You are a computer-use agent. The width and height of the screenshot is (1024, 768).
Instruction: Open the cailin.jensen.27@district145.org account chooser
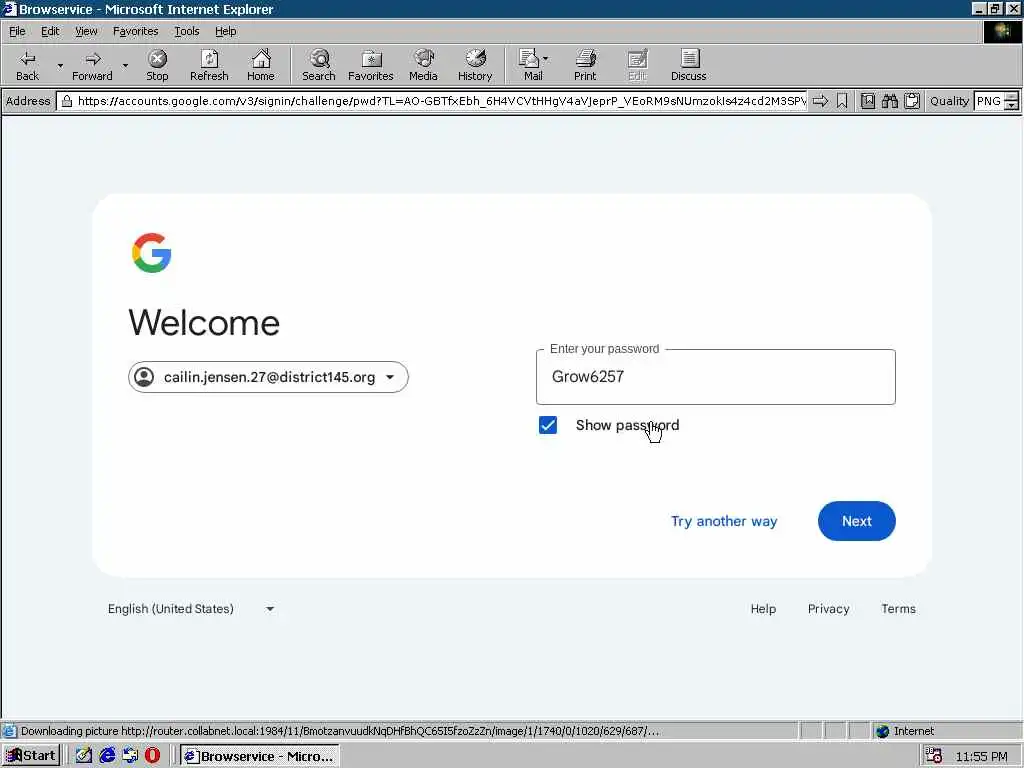[x=268, y=377]
